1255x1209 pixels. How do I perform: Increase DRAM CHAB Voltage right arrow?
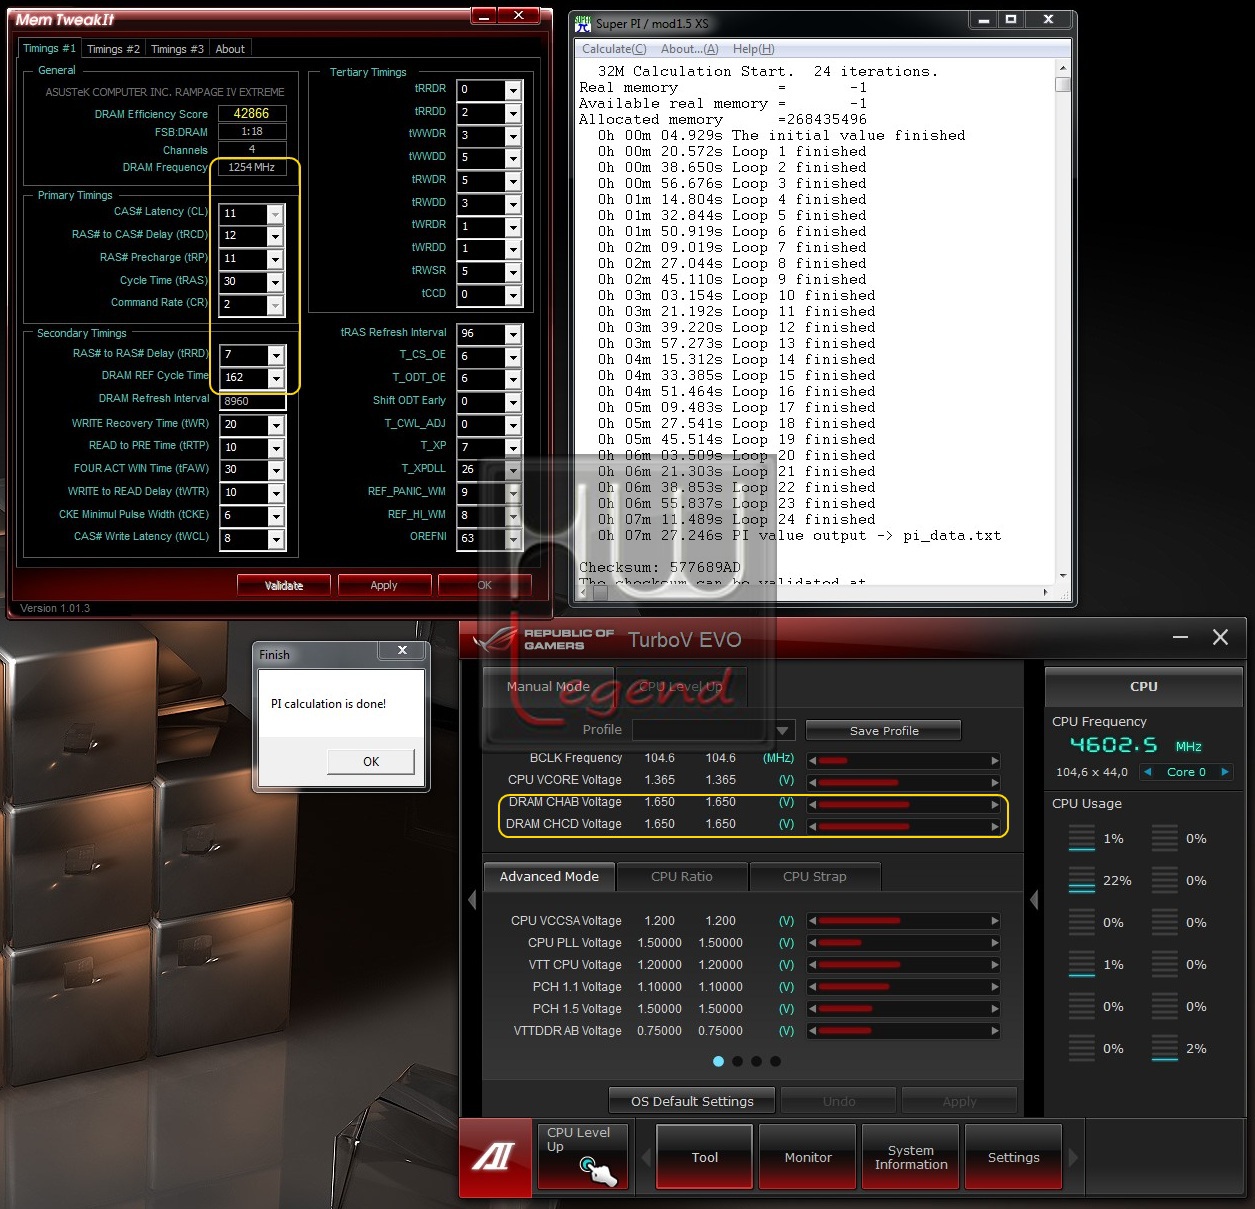click(x=995, y=804)
